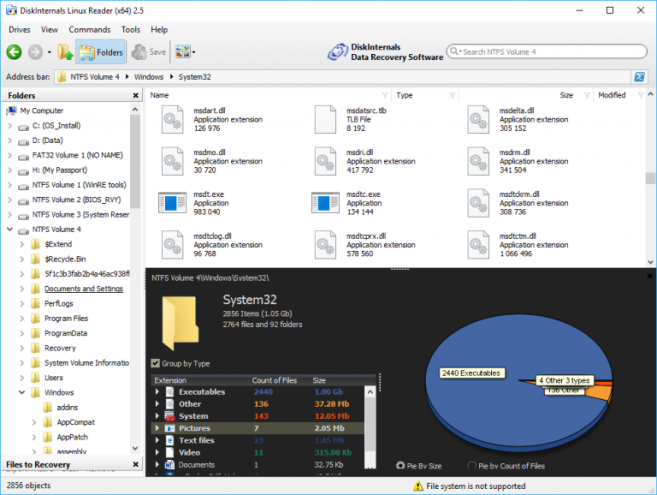657x495 pixels.
Task: Open the Type column filter dropdown
Action: (x=452, y=95)
